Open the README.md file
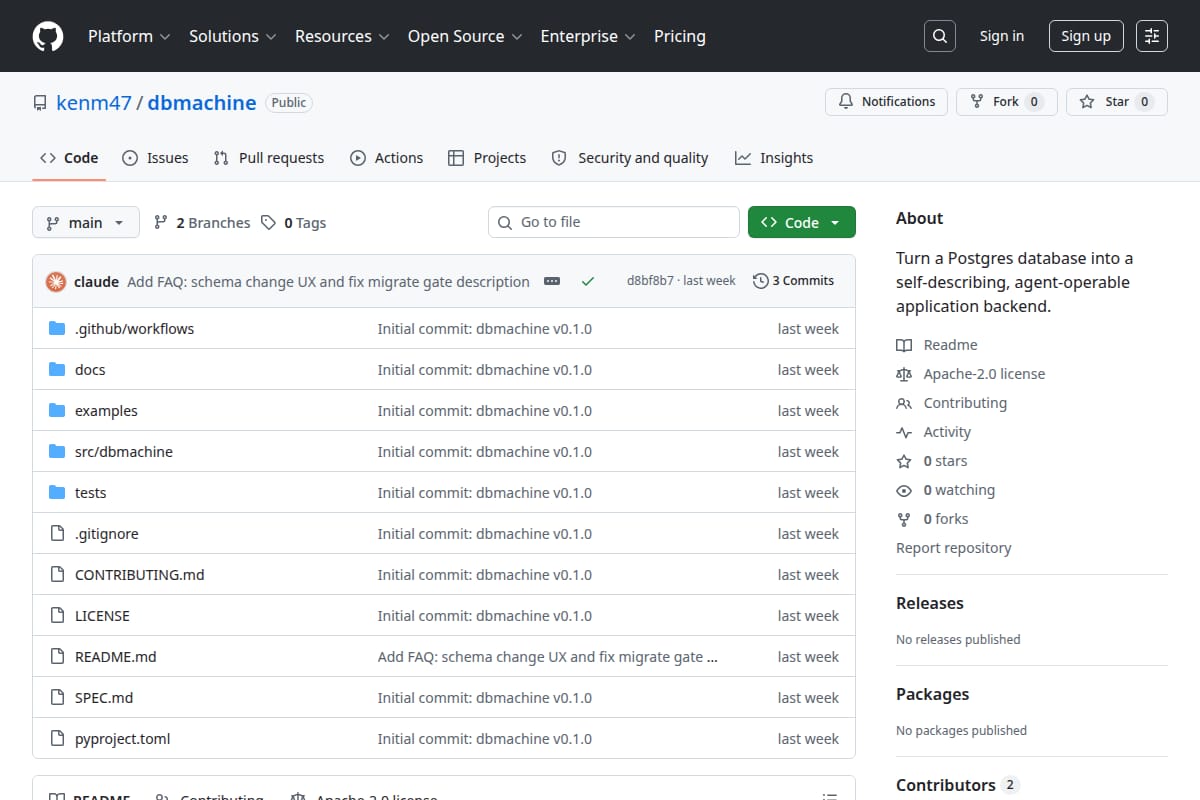Viewport: 1200px width, 800px height. [x=116, y=657]
